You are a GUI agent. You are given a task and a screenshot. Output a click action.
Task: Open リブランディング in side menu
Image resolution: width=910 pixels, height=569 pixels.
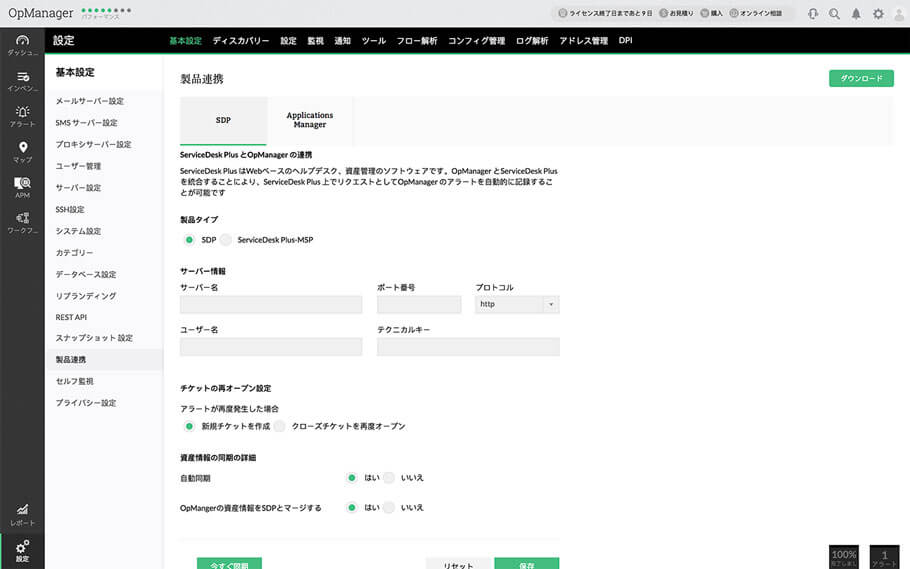click(86, 296)
